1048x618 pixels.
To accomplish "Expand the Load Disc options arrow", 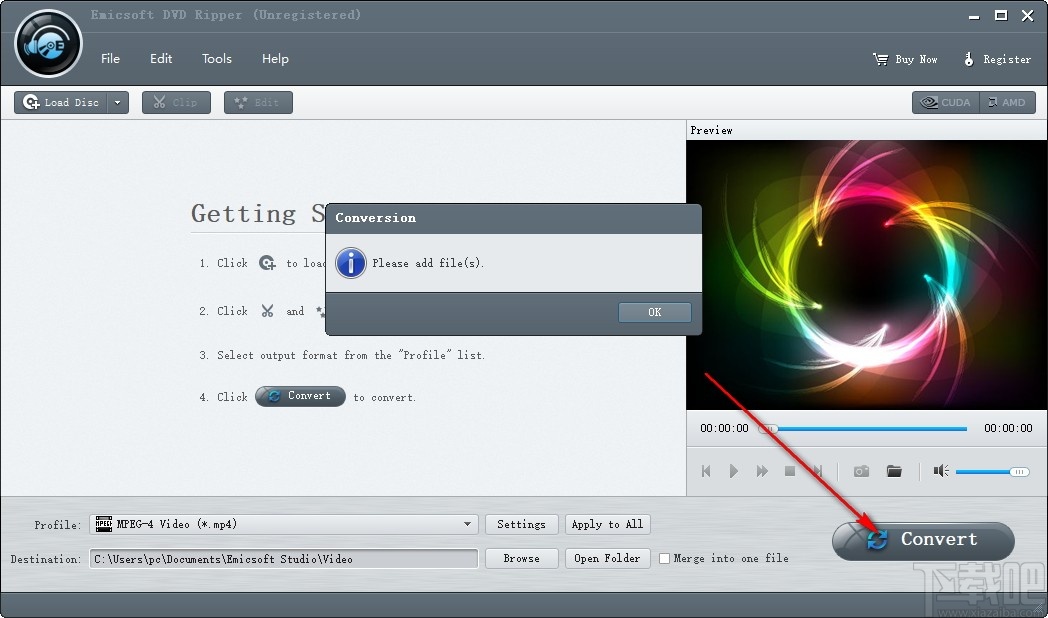I will point(117,102).
